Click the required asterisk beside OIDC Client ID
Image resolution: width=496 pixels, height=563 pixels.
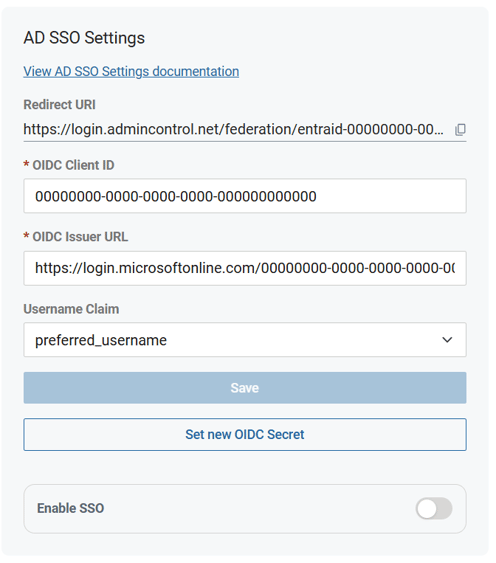[x=26, y=164]
